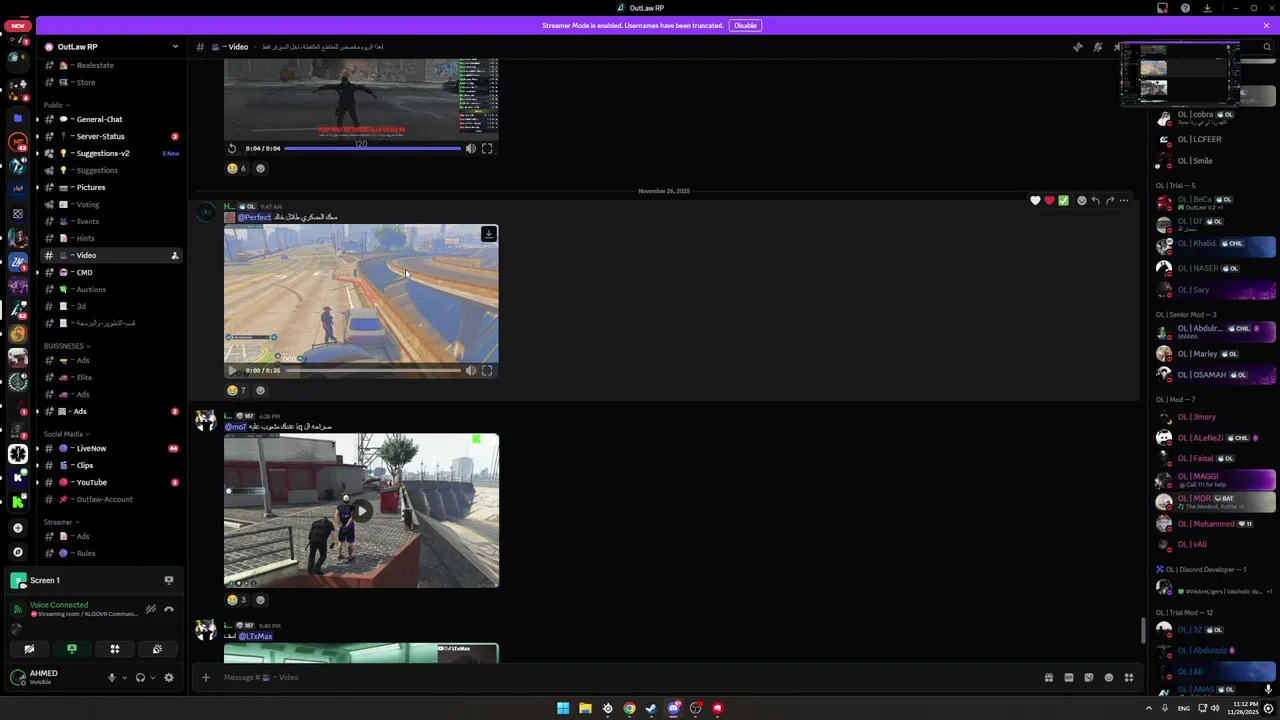Expand threads arrow beside Server-Status channel

(38, 136)
